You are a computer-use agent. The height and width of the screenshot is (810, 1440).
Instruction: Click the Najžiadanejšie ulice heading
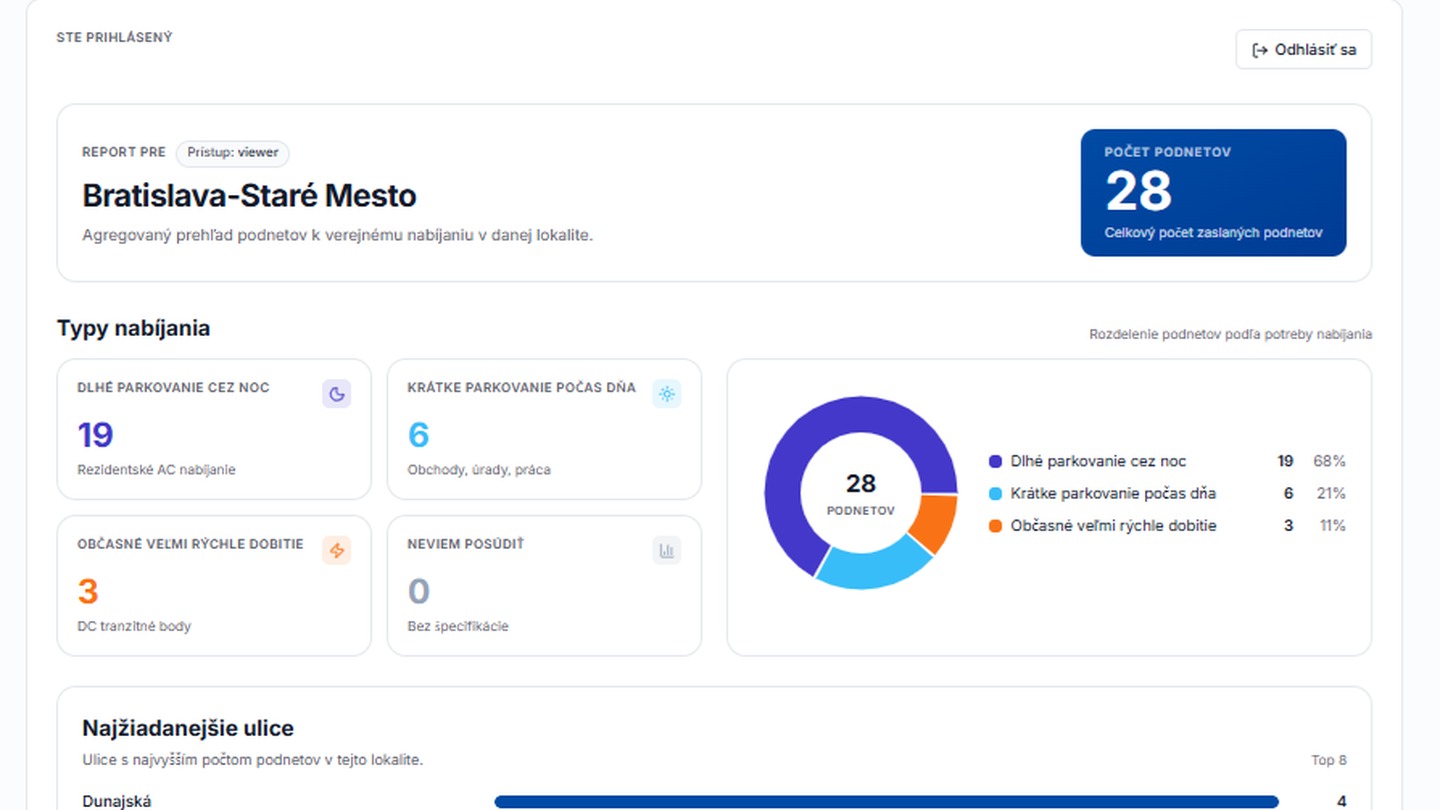click(188, 728)
